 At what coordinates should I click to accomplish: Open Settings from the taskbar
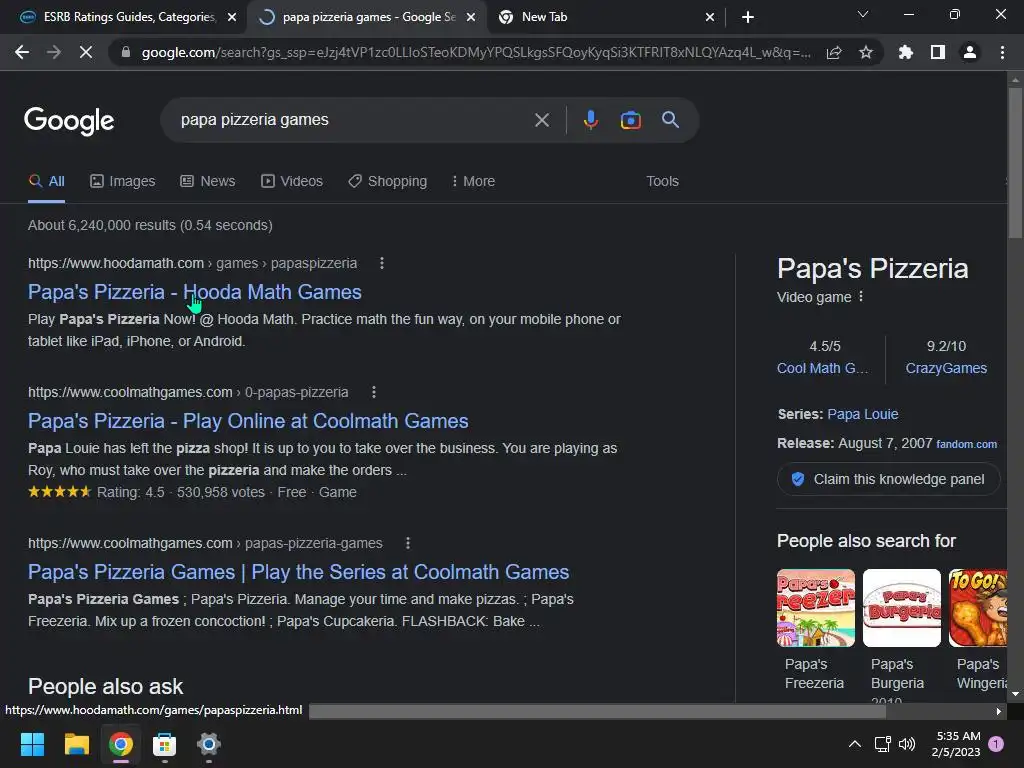coord(208,744)
